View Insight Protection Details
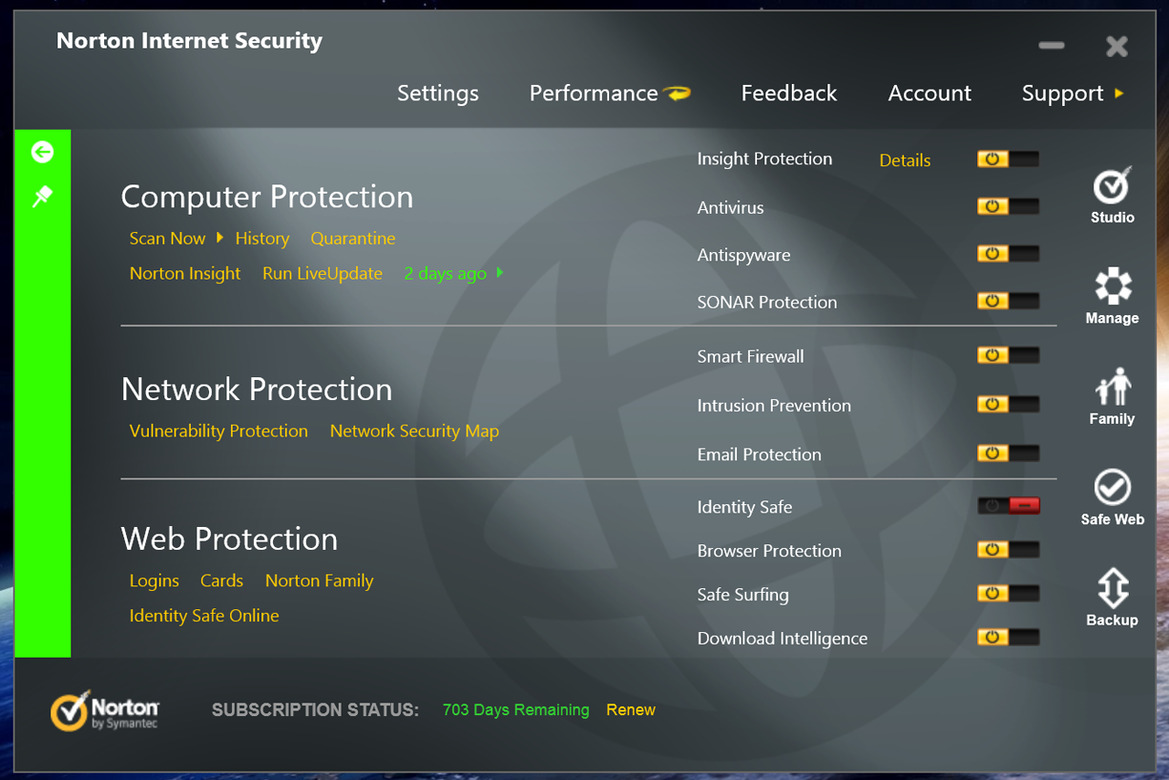The width and height of the screenshot is (1169, 780). click(x=904, y=160)
